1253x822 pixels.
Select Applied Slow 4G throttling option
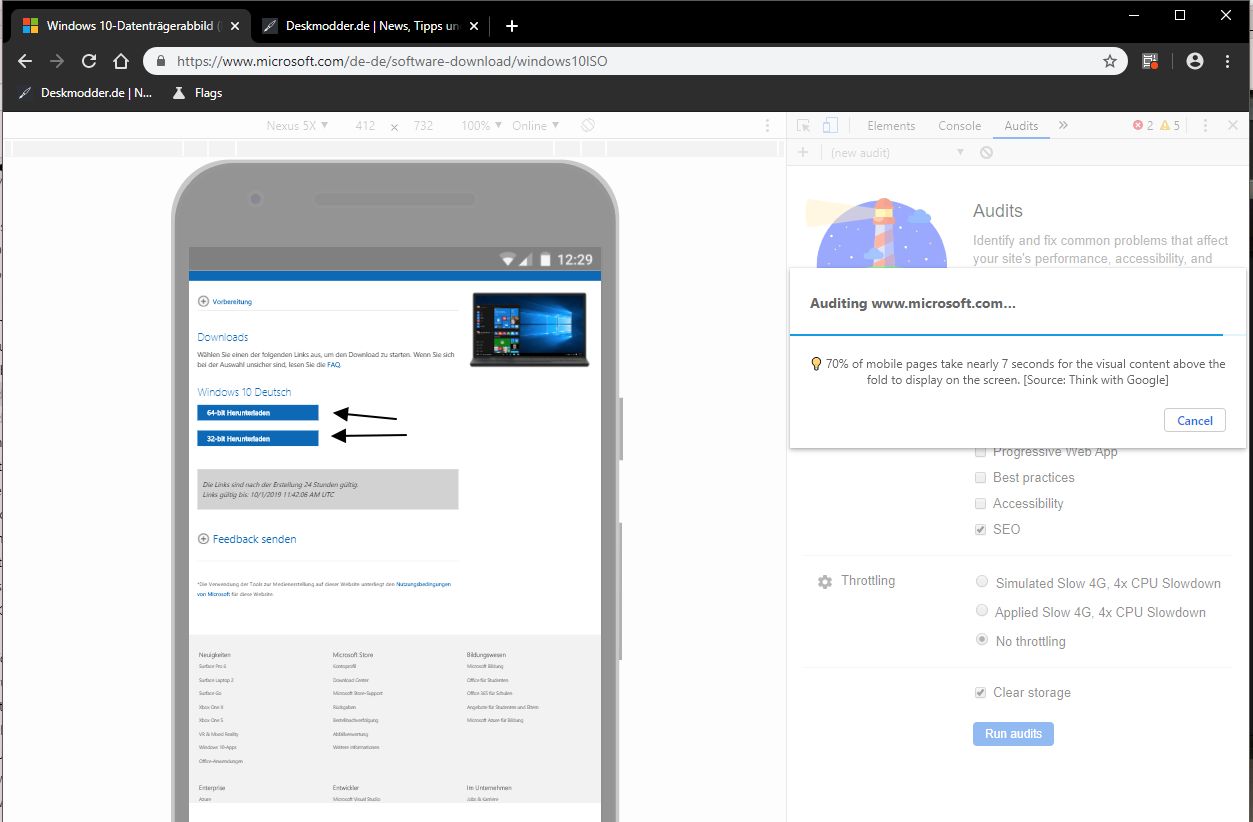point(983,611)
